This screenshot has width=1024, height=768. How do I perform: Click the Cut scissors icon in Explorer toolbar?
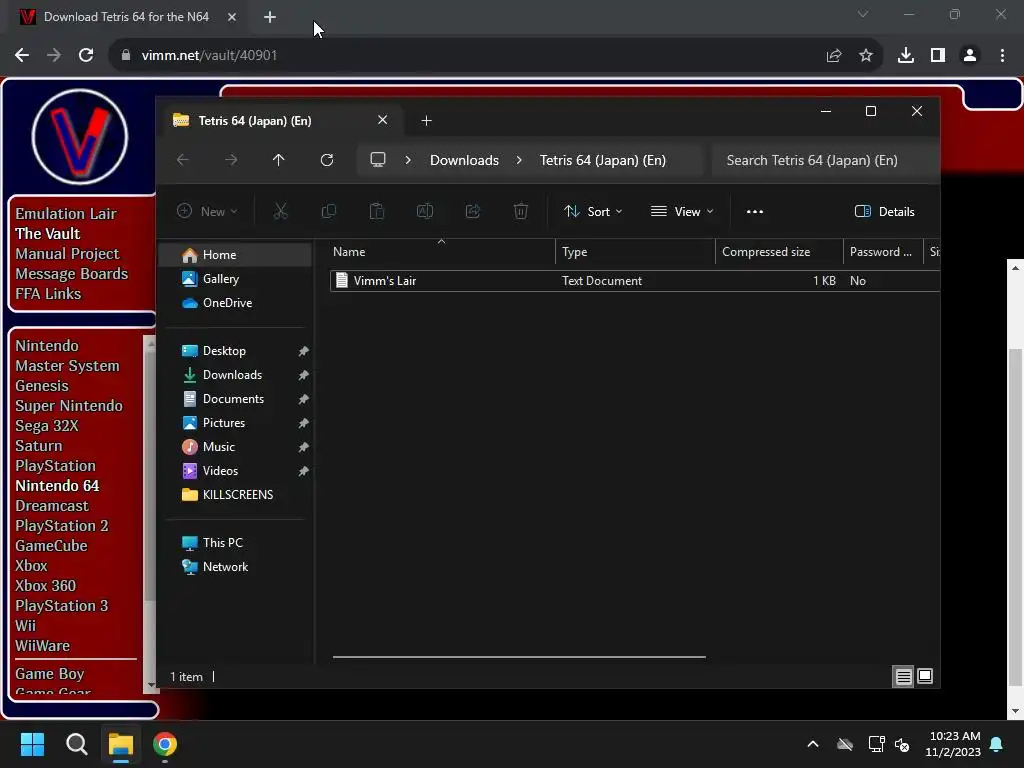[280, 211]
